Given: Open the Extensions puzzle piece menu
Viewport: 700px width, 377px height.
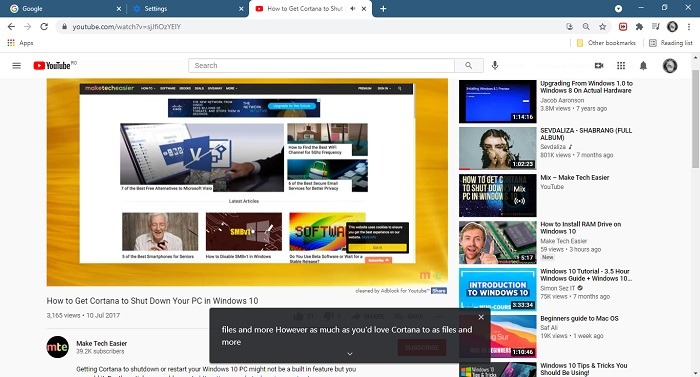Looking at the screenshot, I should [639, 27].
